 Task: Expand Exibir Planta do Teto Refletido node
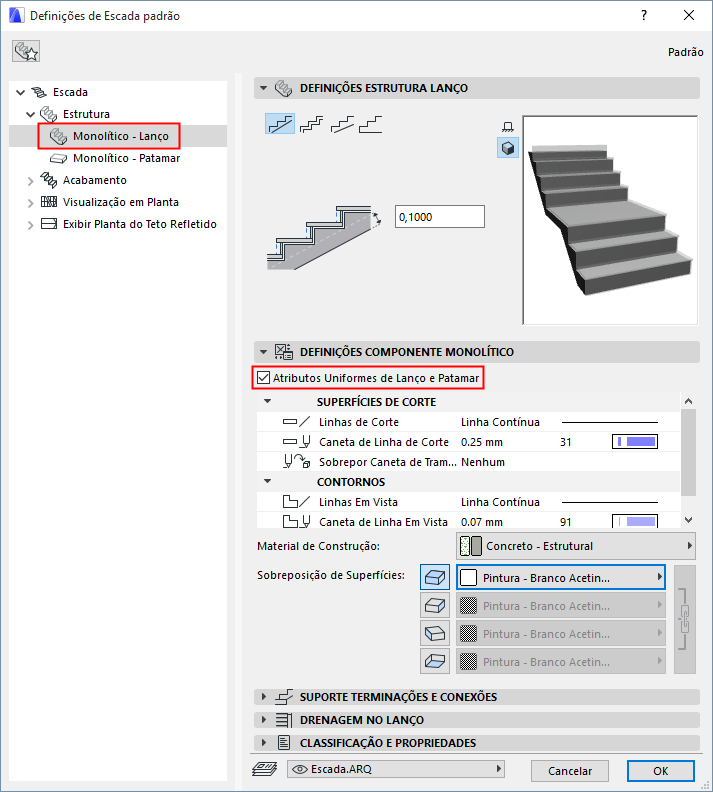(x=30, y=225)
